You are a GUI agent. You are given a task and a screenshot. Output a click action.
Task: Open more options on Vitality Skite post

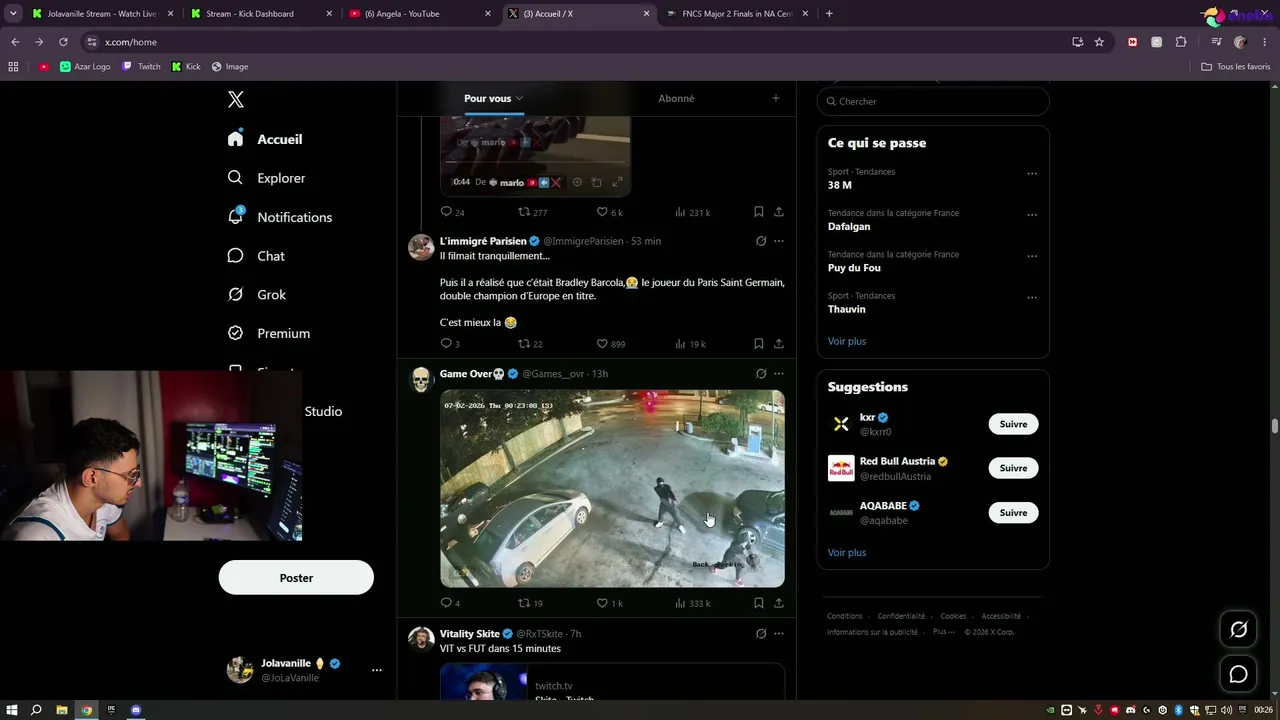[x=779, y=634]
